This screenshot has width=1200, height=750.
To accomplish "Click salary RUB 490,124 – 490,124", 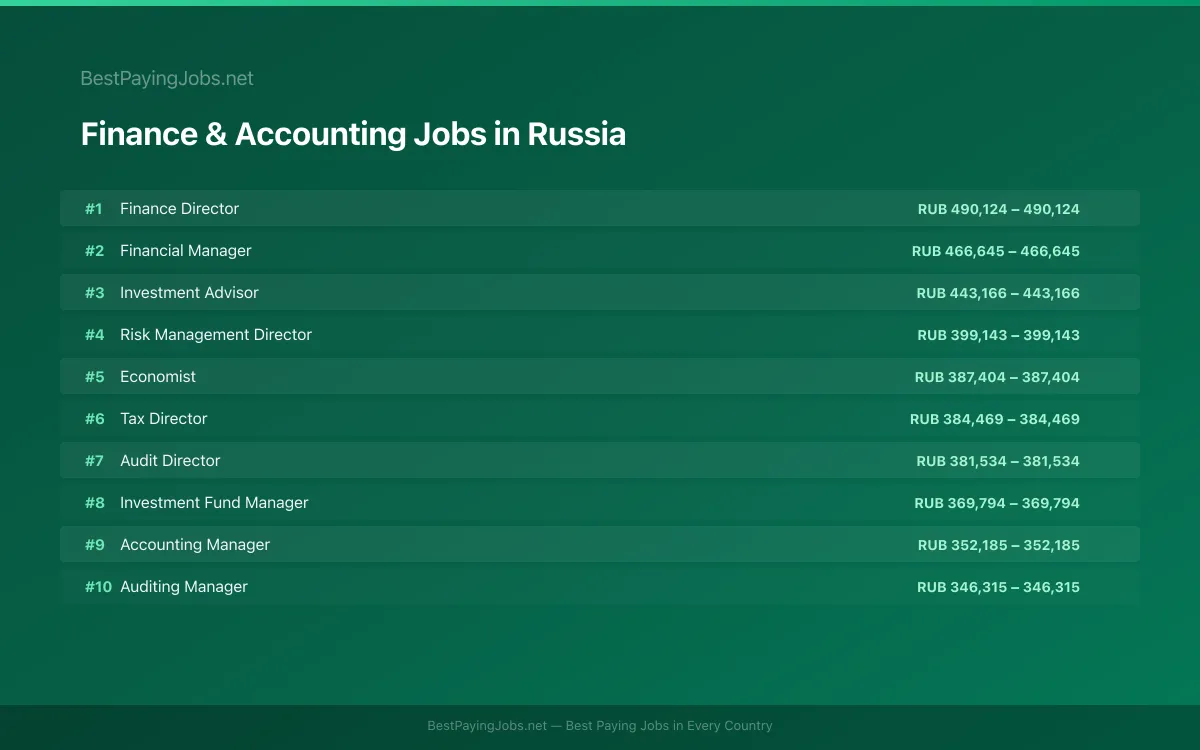I will tap(999, 209).
